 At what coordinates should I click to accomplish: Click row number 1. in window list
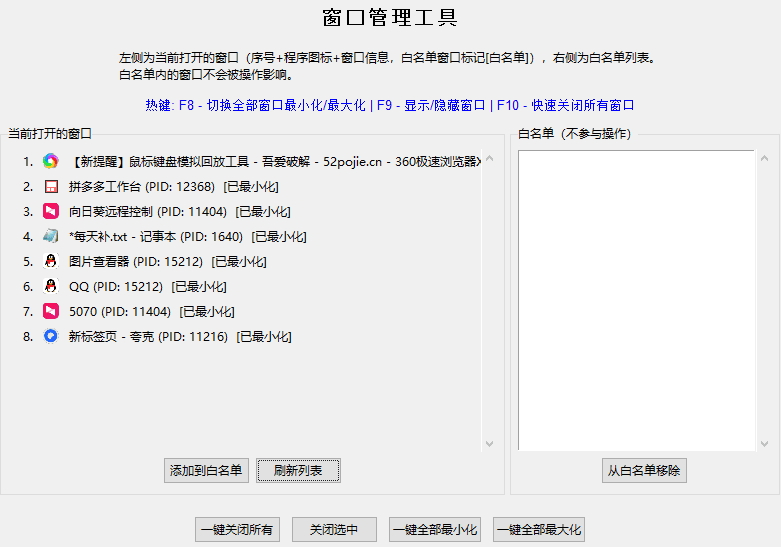[28, 162]
